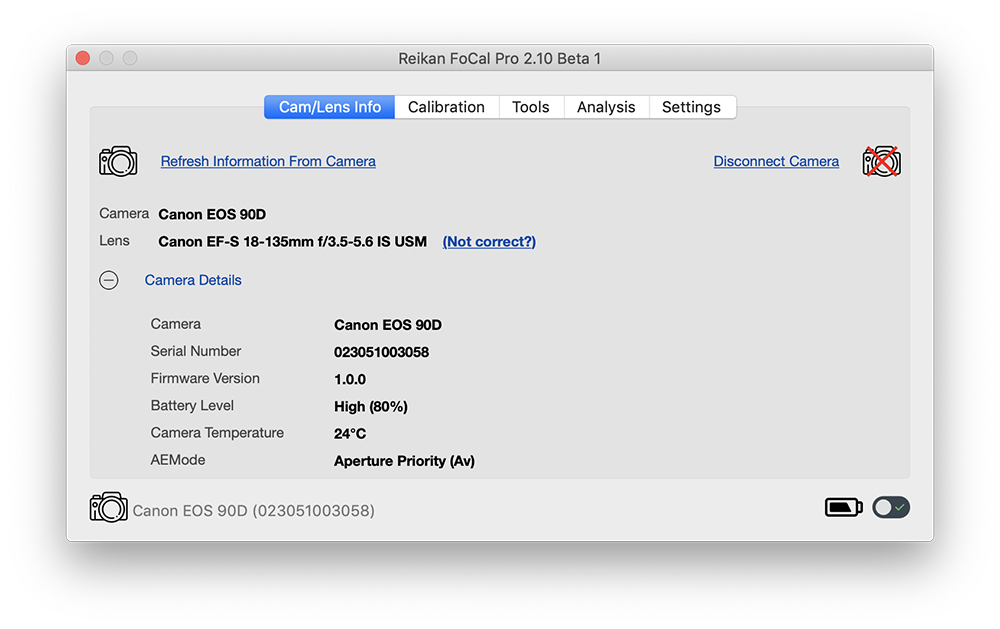Toggle the switch beside the battery icon
This screenshot has width=1000, height=629.
(891, 508)
